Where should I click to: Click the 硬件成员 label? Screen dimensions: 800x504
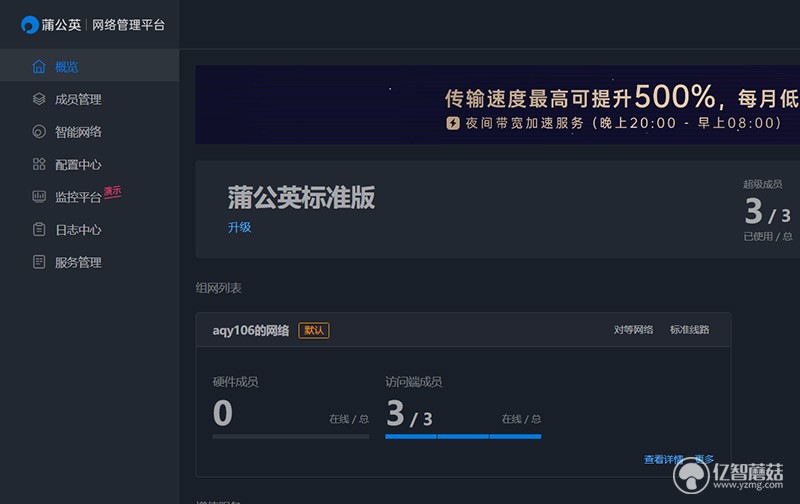coord(235,382)
